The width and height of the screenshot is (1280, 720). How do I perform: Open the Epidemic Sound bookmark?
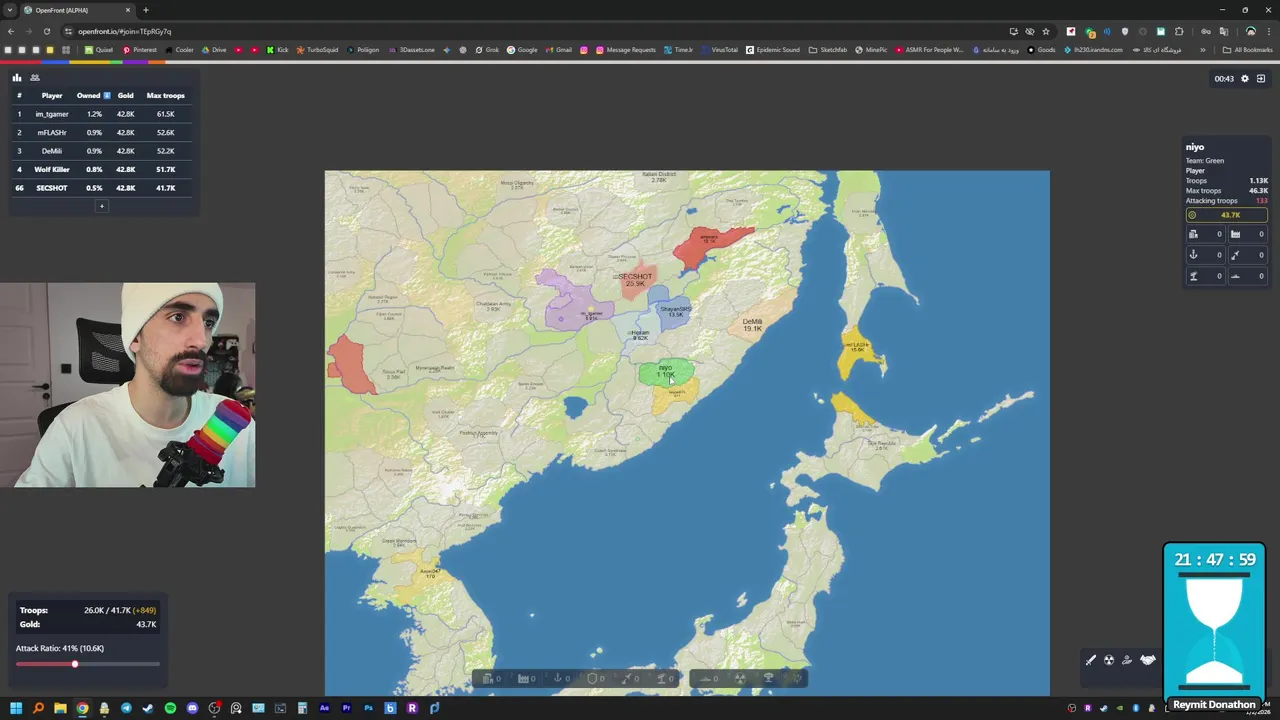773,50
